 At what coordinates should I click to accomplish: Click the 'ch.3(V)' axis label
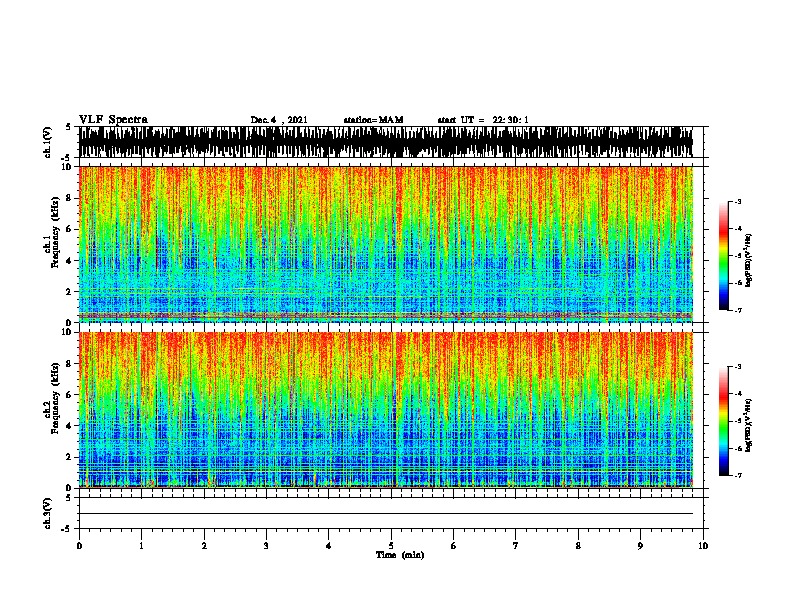[x=47, y=513]
